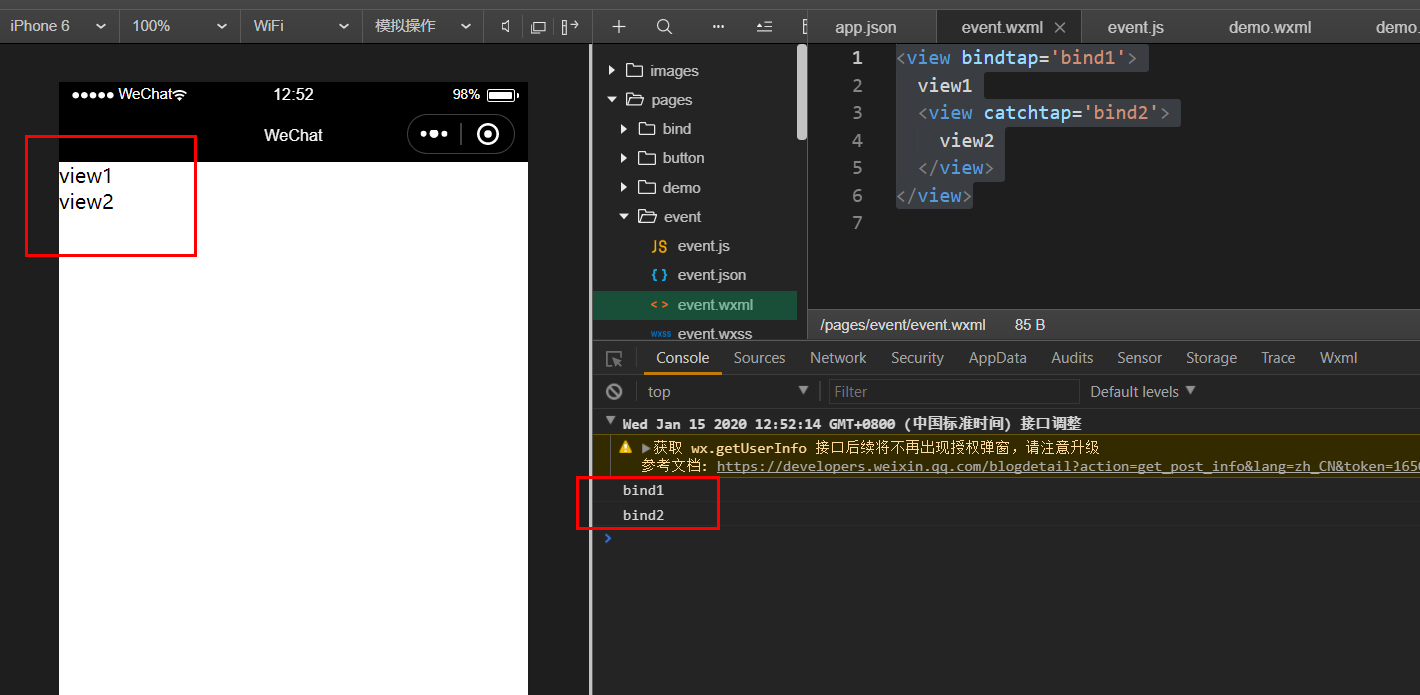Open the iPhone 6 device dropdown
1420x695 pixels.
point(59,26)
